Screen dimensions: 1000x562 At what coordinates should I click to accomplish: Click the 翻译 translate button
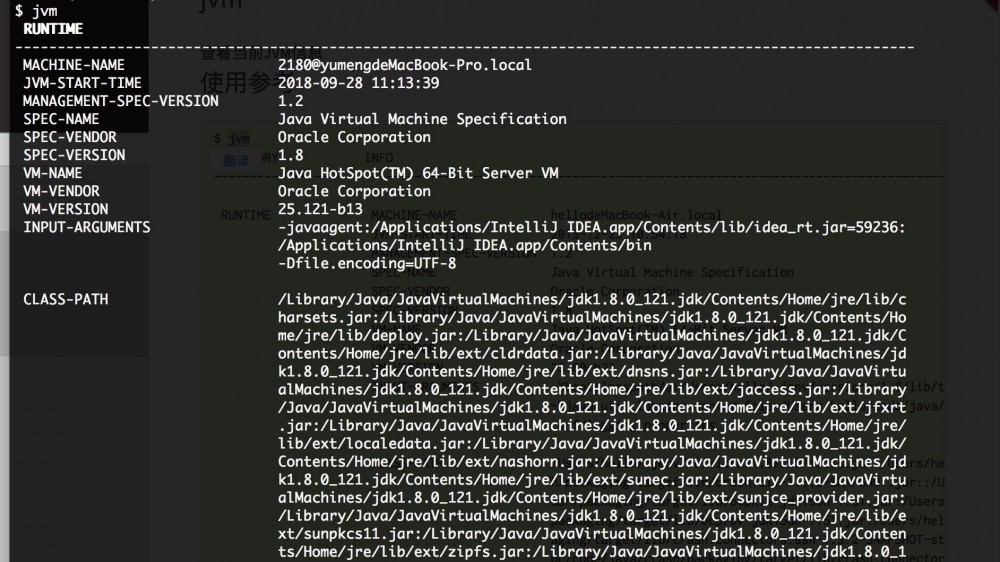[x=236, y=160]
